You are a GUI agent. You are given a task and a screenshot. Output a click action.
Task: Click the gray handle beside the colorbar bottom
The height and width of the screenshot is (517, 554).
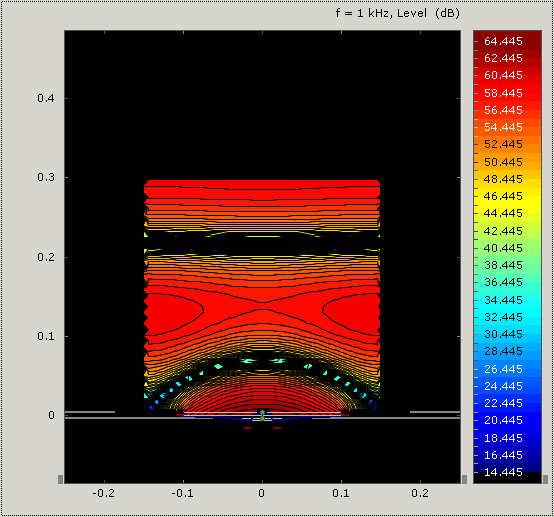[x=545, y=479]
